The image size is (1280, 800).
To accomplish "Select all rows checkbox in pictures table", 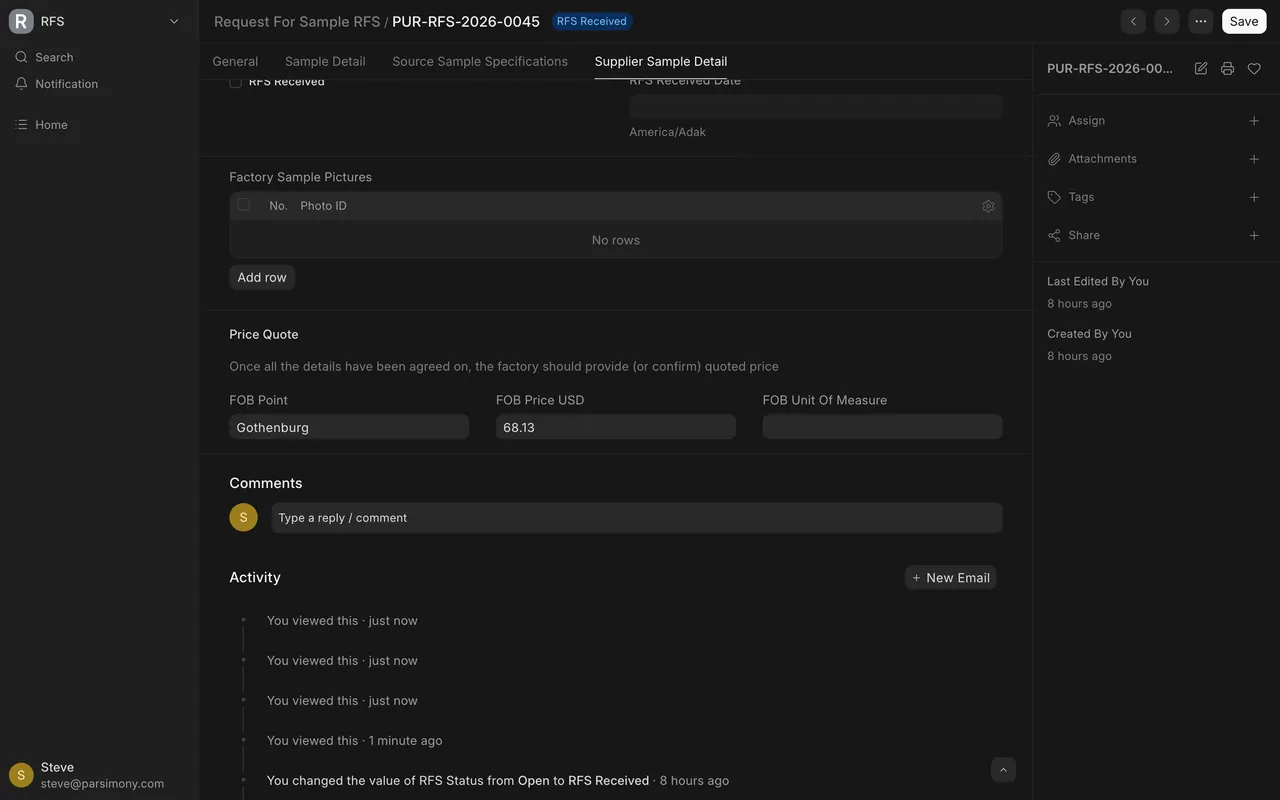I will point(243,205).
